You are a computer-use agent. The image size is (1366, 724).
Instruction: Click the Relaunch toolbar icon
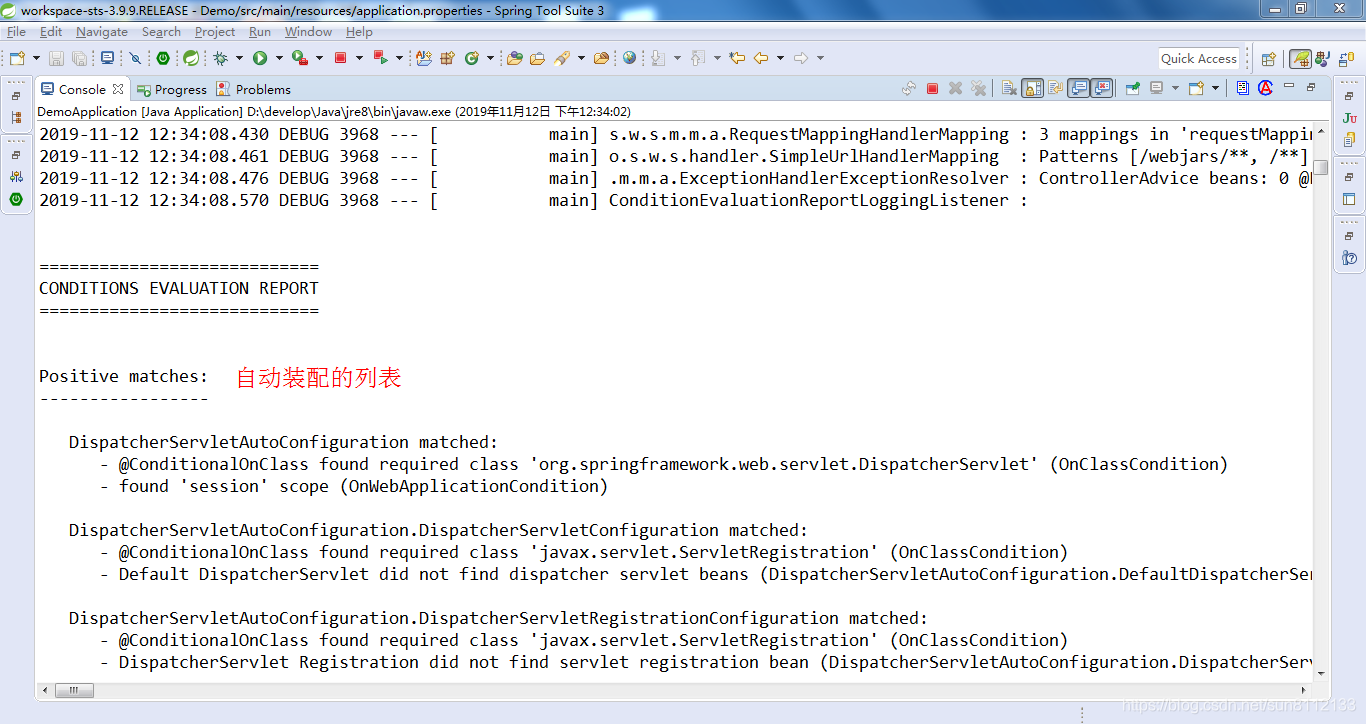coord(380,58)
